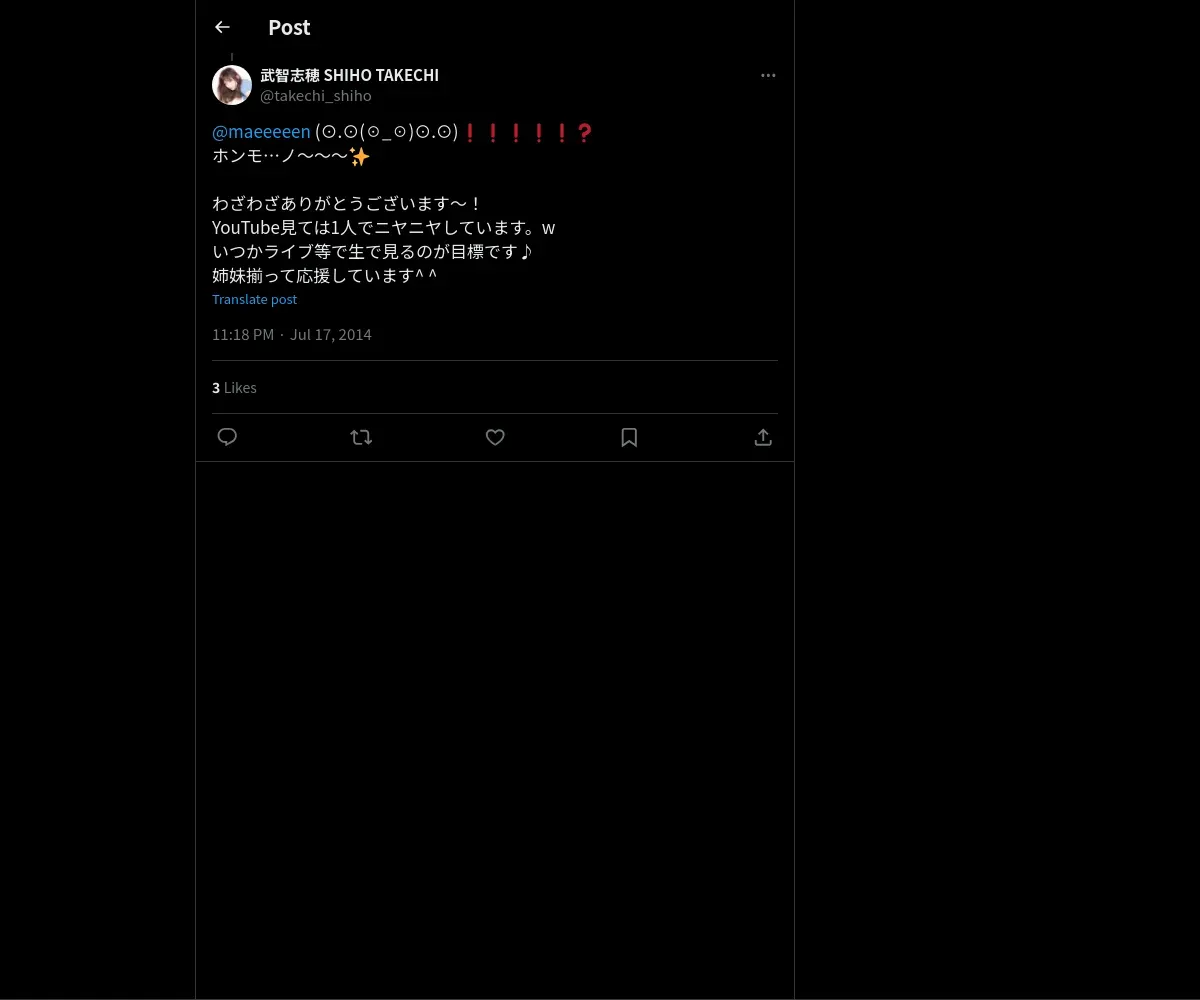
Task: Like the post with the heart icon
Action: (495, 437)
